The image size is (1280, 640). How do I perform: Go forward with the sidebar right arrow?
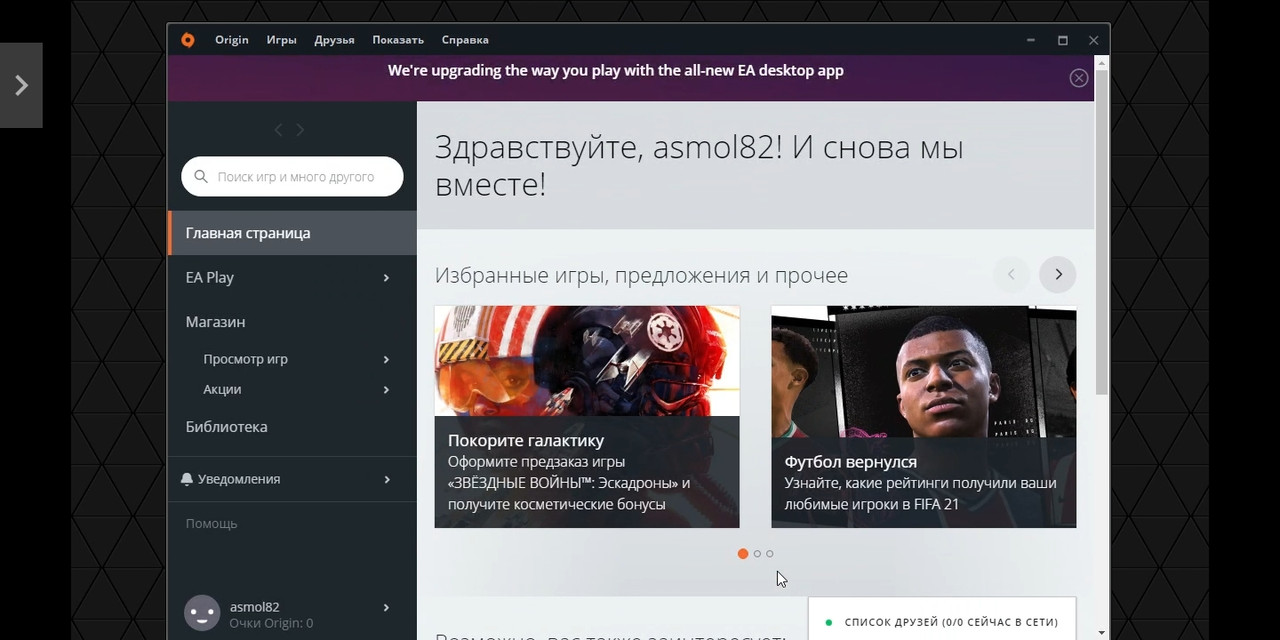click(300, 130)
